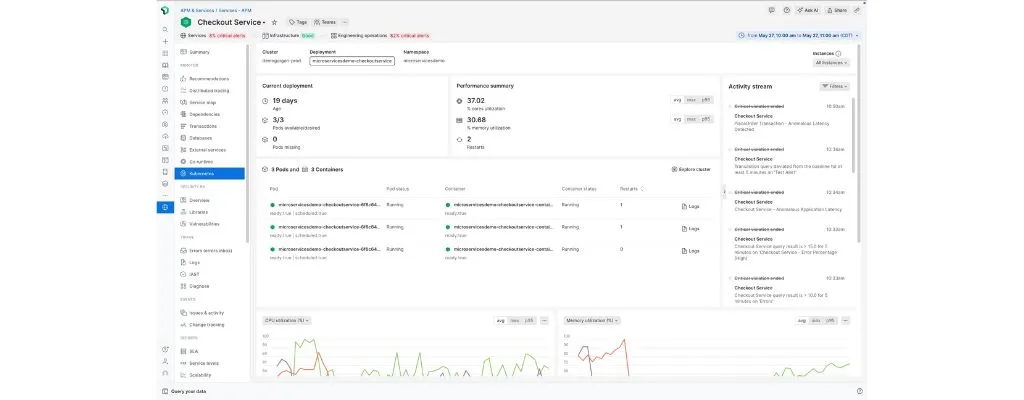Viewport: 1024px width, 400px height.
Task: Select p95 for cores utilization summary
Action: (x=706, y=100)
